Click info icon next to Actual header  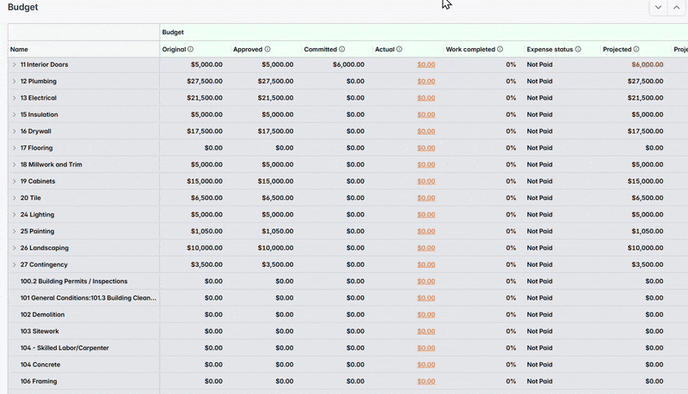[399, 49]
